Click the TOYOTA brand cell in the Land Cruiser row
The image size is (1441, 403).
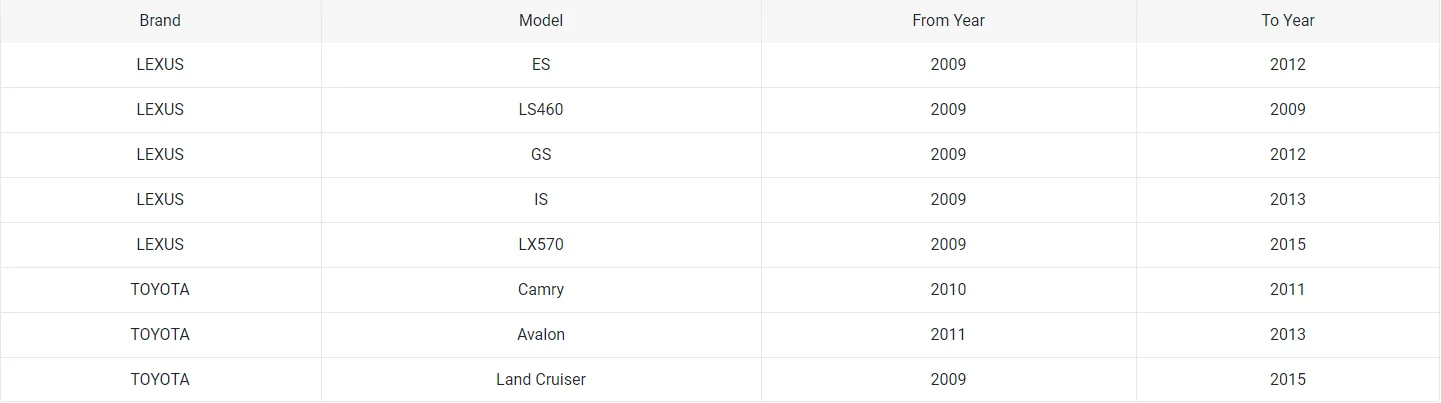[160, 380]
